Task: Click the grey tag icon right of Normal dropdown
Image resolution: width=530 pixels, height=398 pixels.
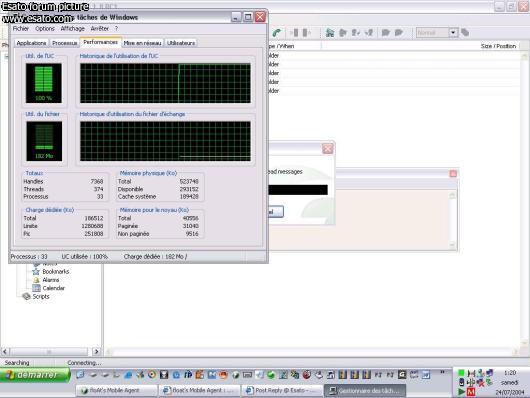Action: pos(465,32)
